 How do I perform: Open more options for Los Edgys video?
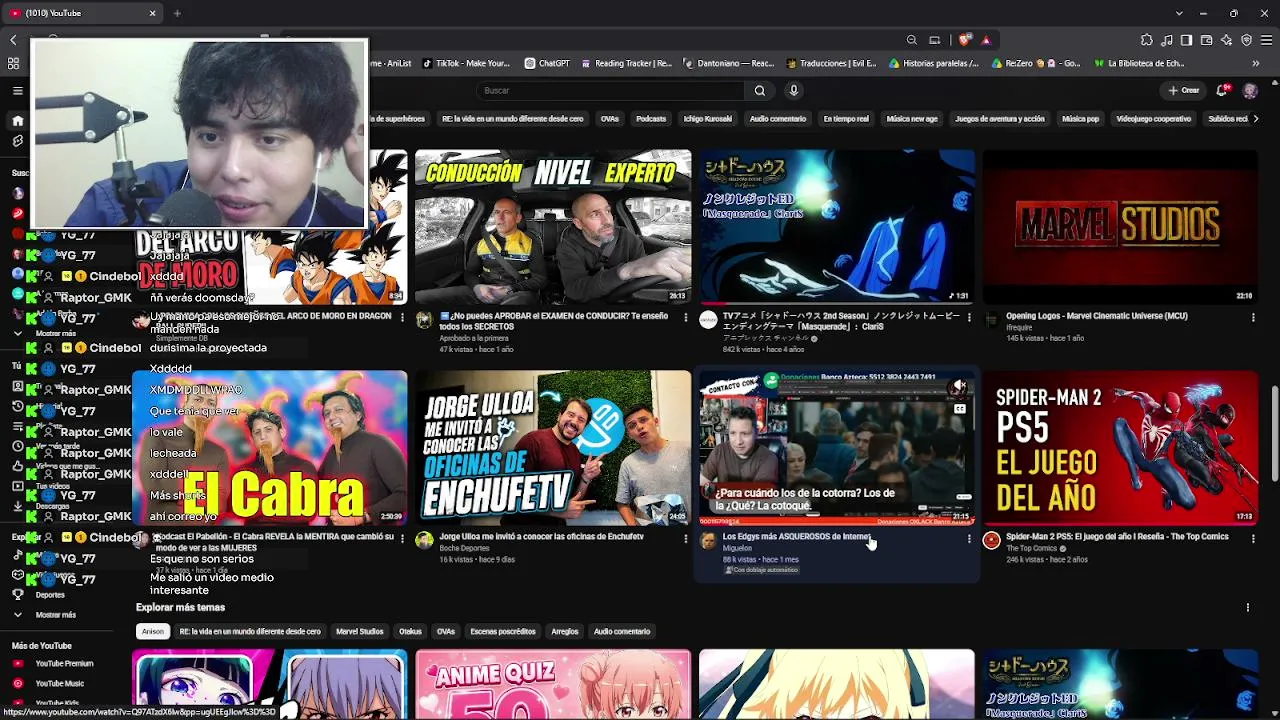969,539
